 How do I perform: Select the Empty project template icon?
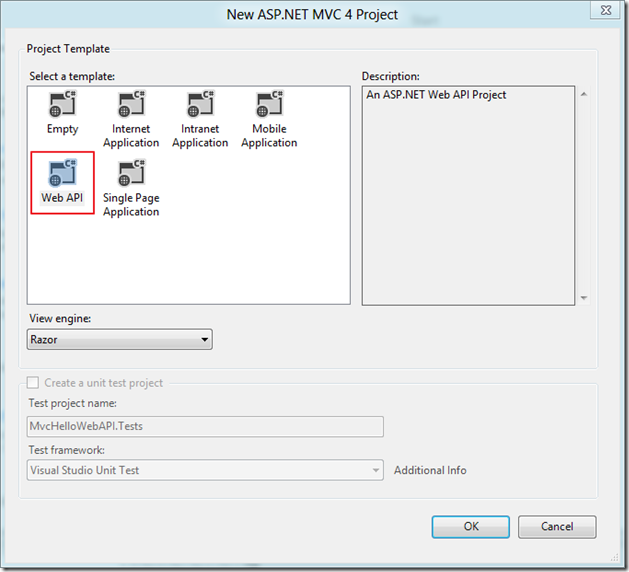(62, 104)
